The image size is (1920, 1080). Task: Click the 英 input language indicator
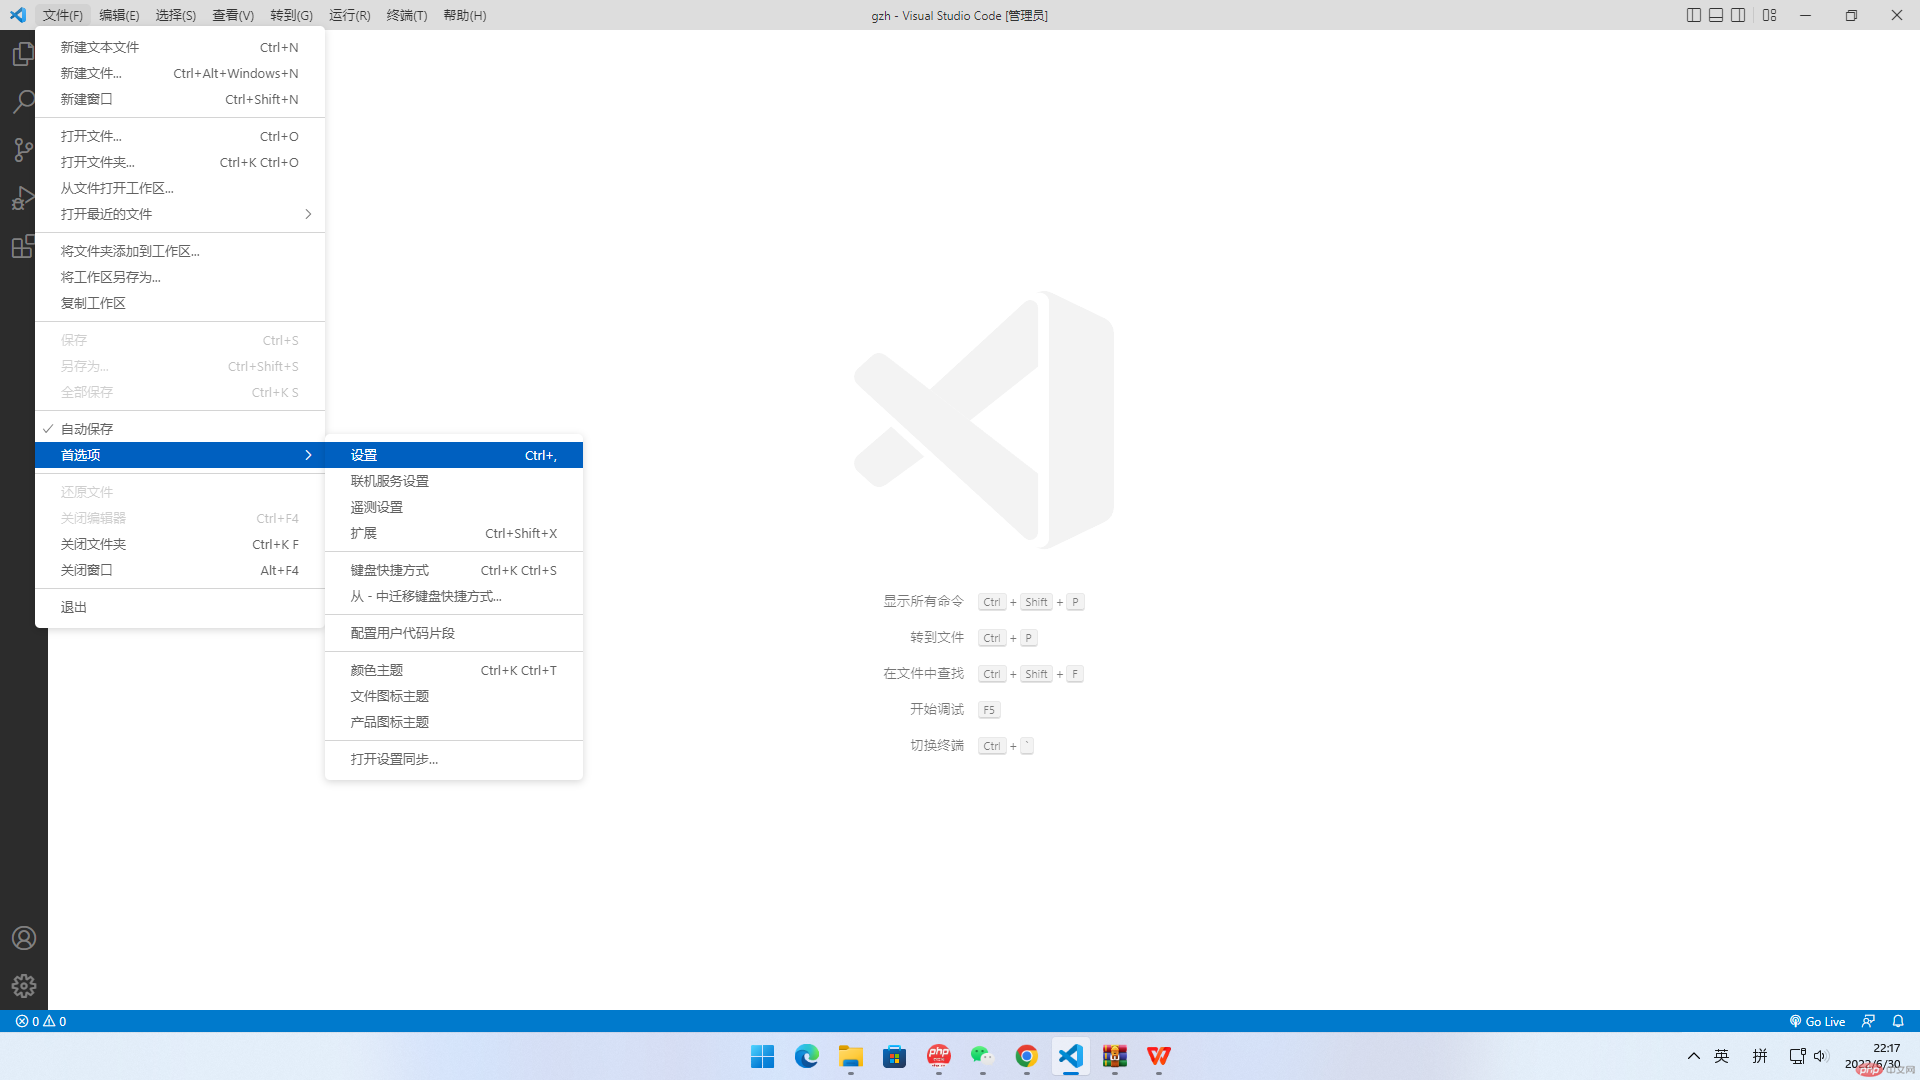pyautogui.click(x=1721, y=1056)
